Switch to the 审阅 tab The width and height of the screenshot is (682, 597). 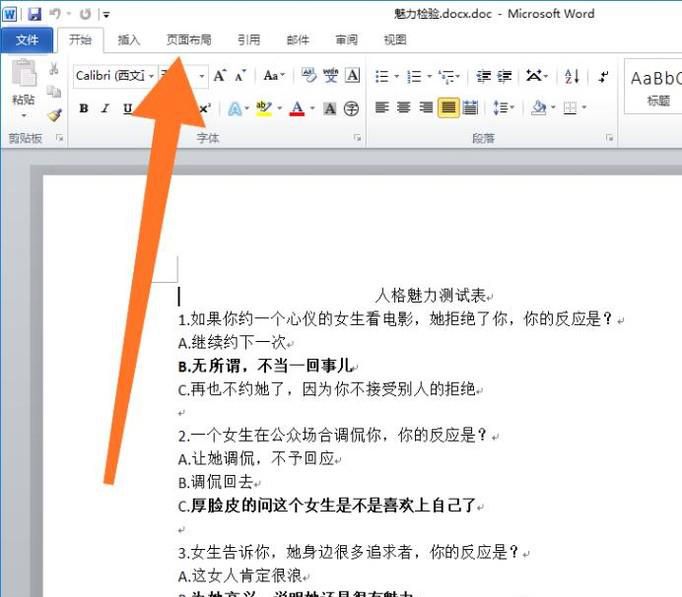[347, 40]
